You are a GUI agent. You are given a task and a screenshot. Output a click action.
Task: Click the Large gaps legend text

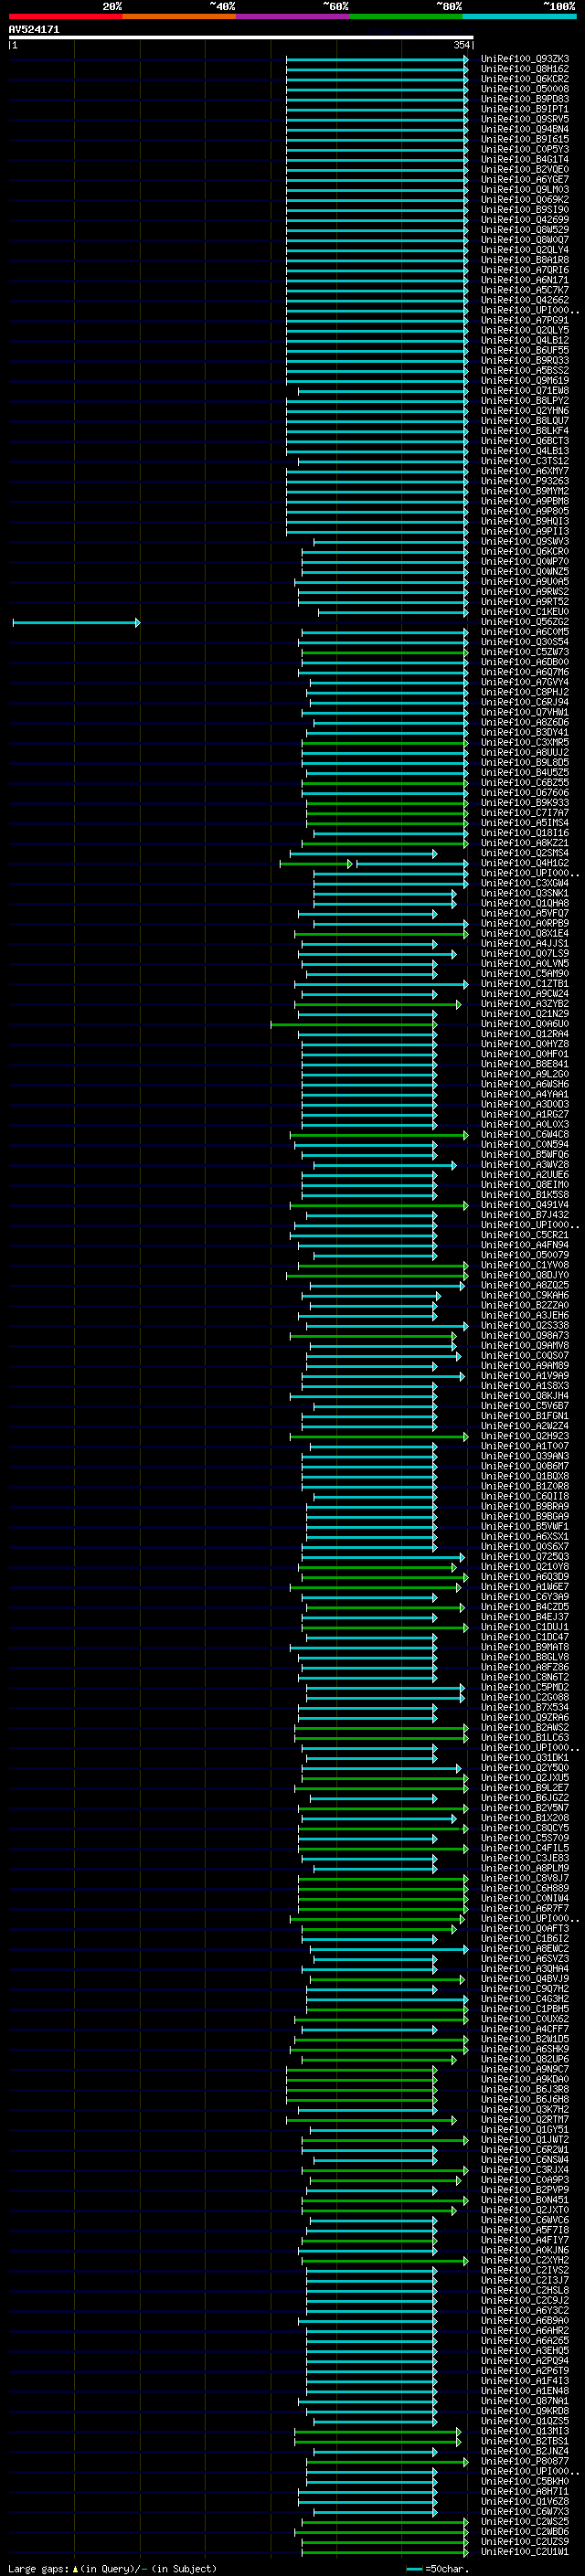[x=112, y=2568]
